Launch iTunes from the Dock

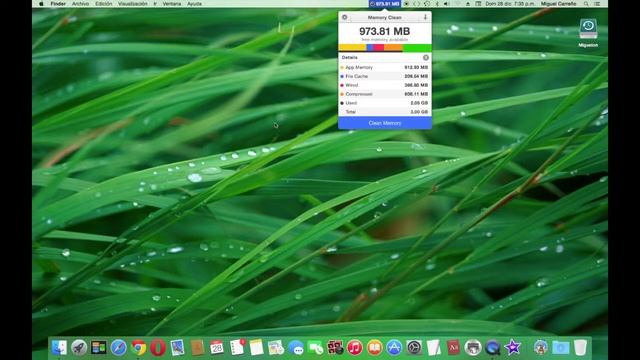pyautogui.click(x=355, y=347)
